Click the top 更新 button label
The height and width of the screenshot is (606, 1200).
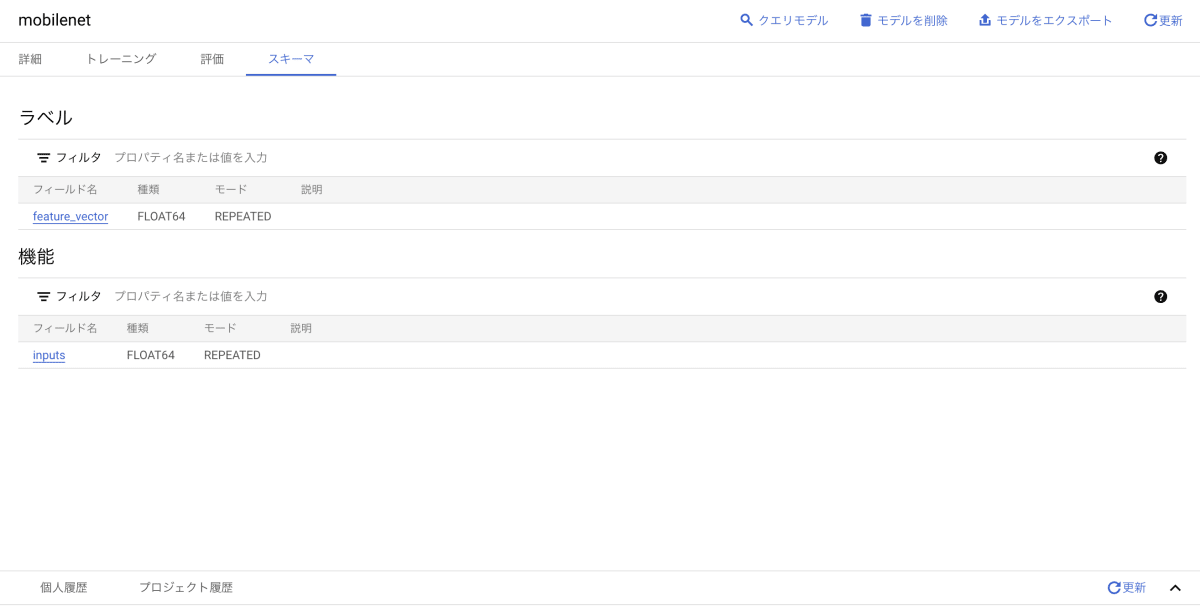point(1171,20)
